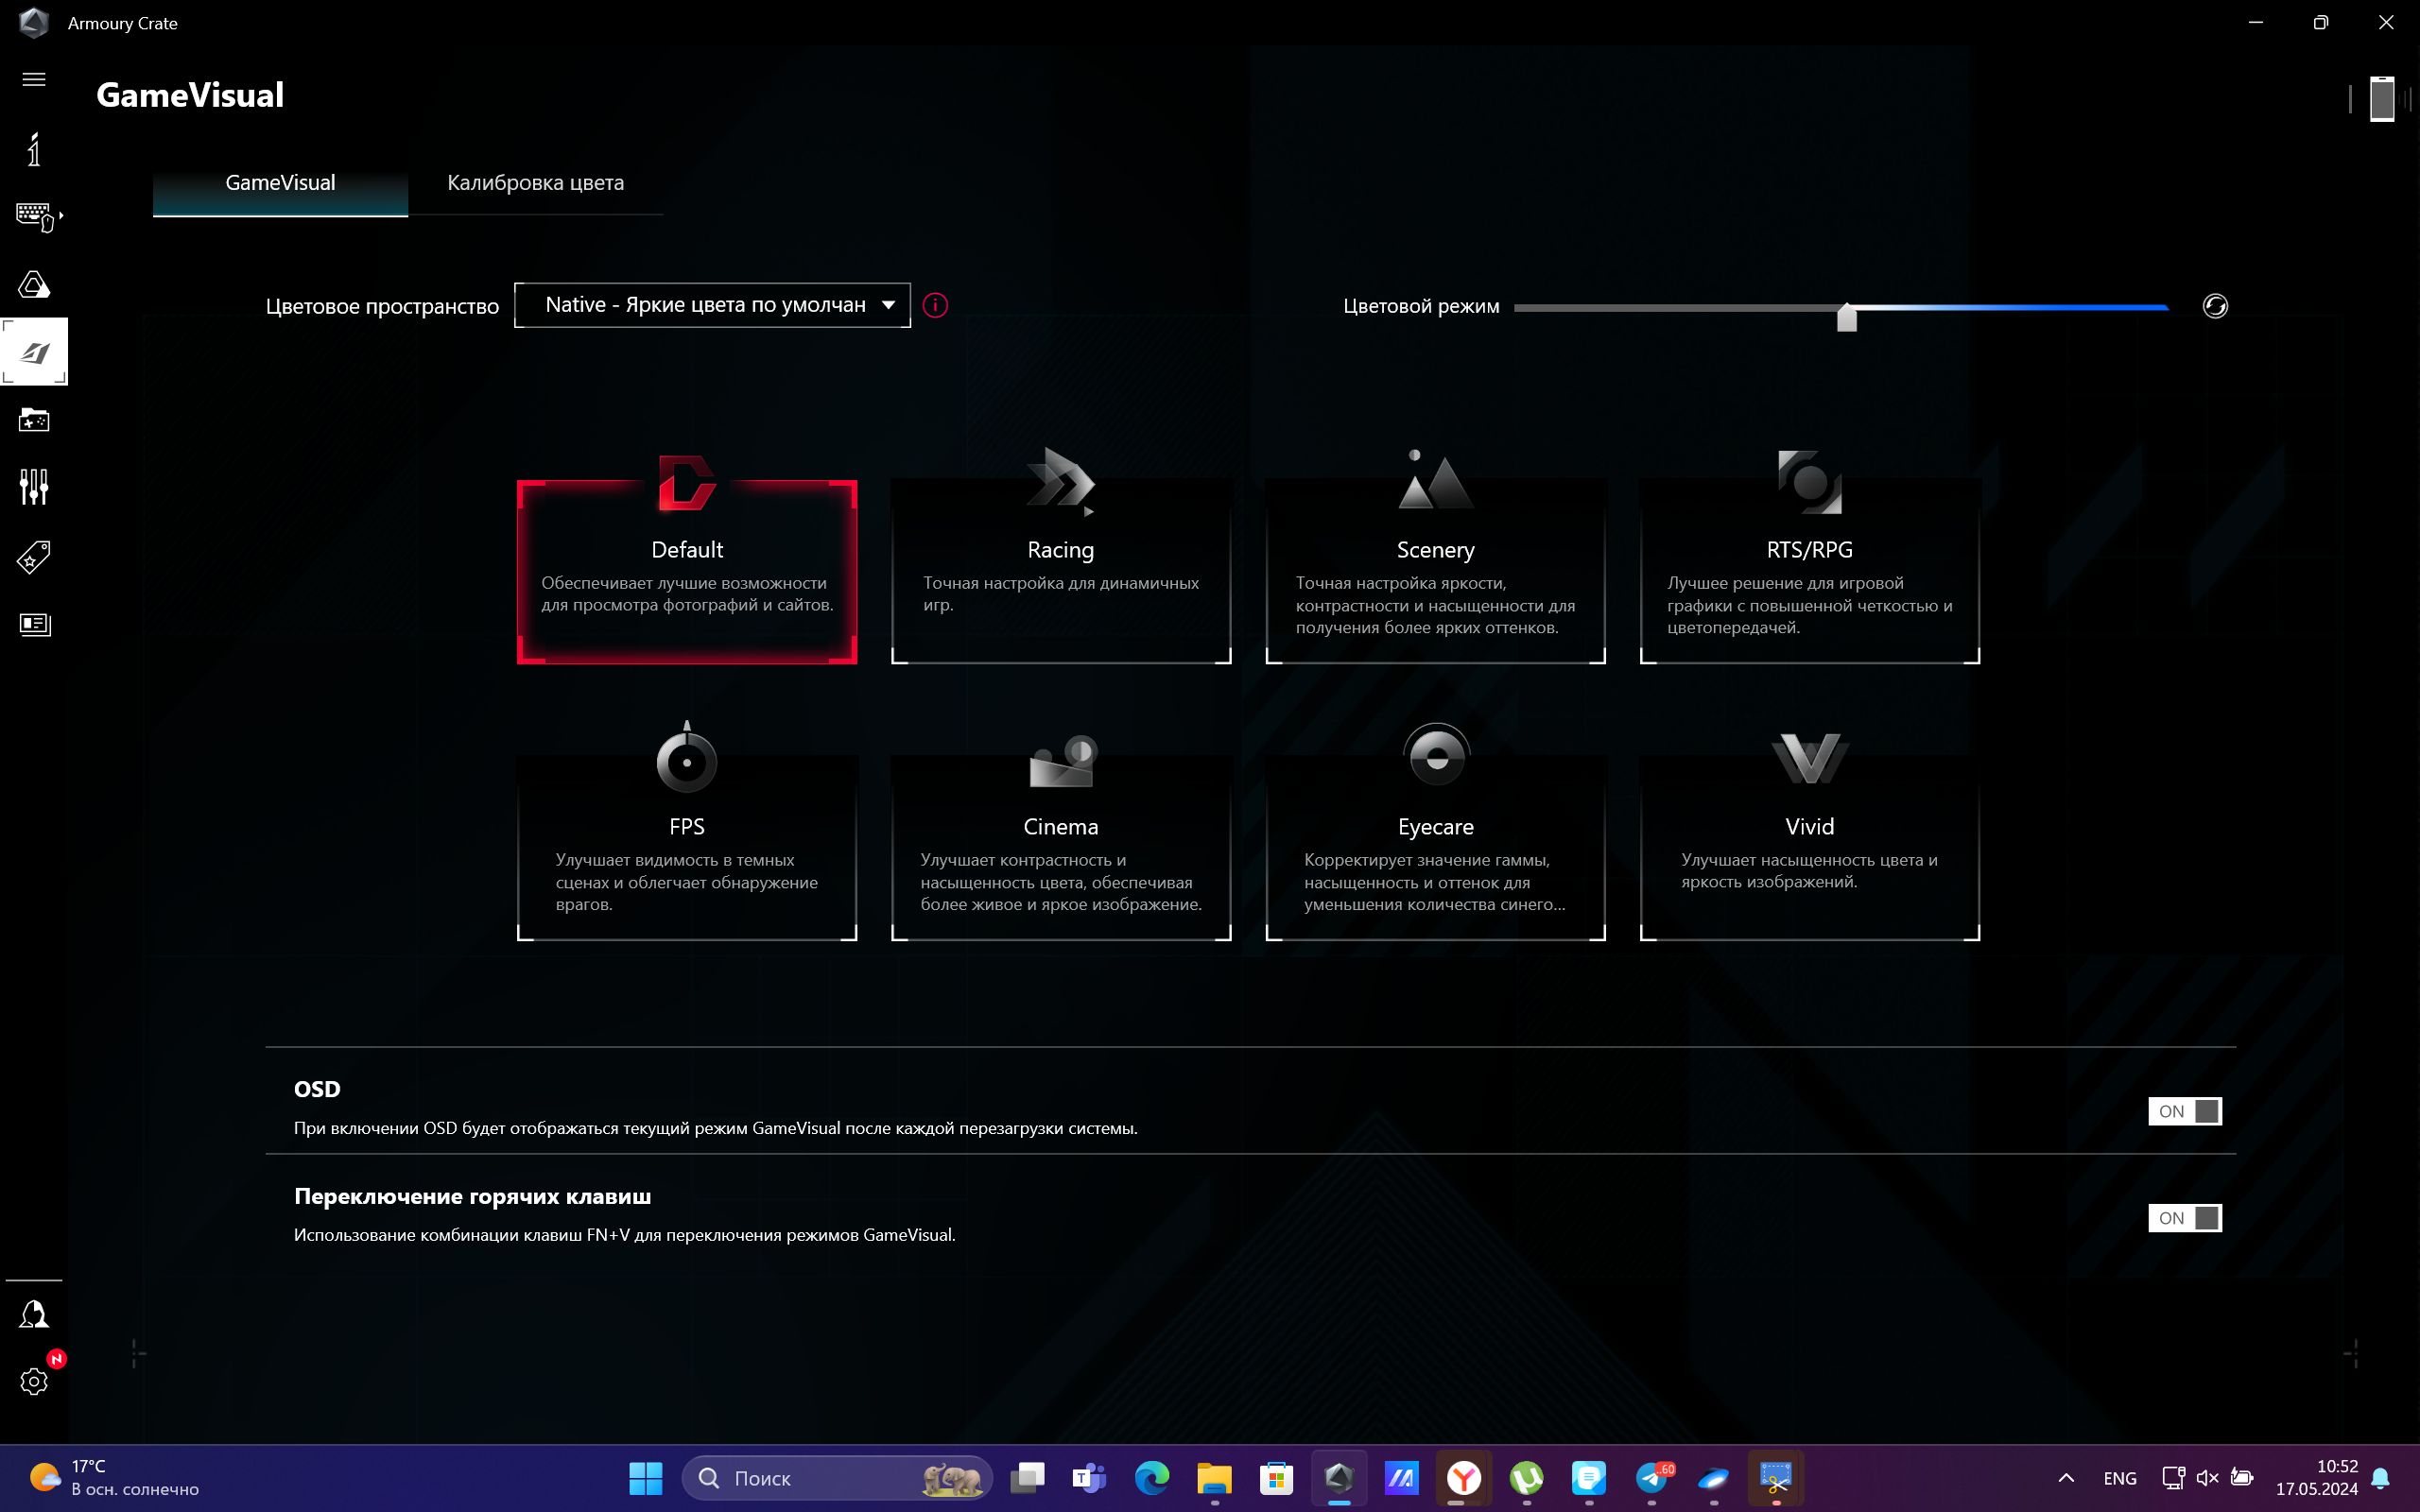This screenshot has height=1512, width=2420.
Task: Toggle the hotkey switching (FN+V) switch
Action: (2185, 1218)
